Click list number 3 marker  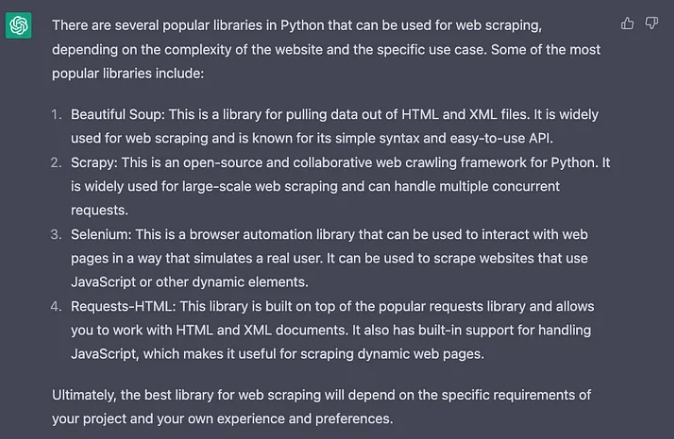click(x=57, y=234)
